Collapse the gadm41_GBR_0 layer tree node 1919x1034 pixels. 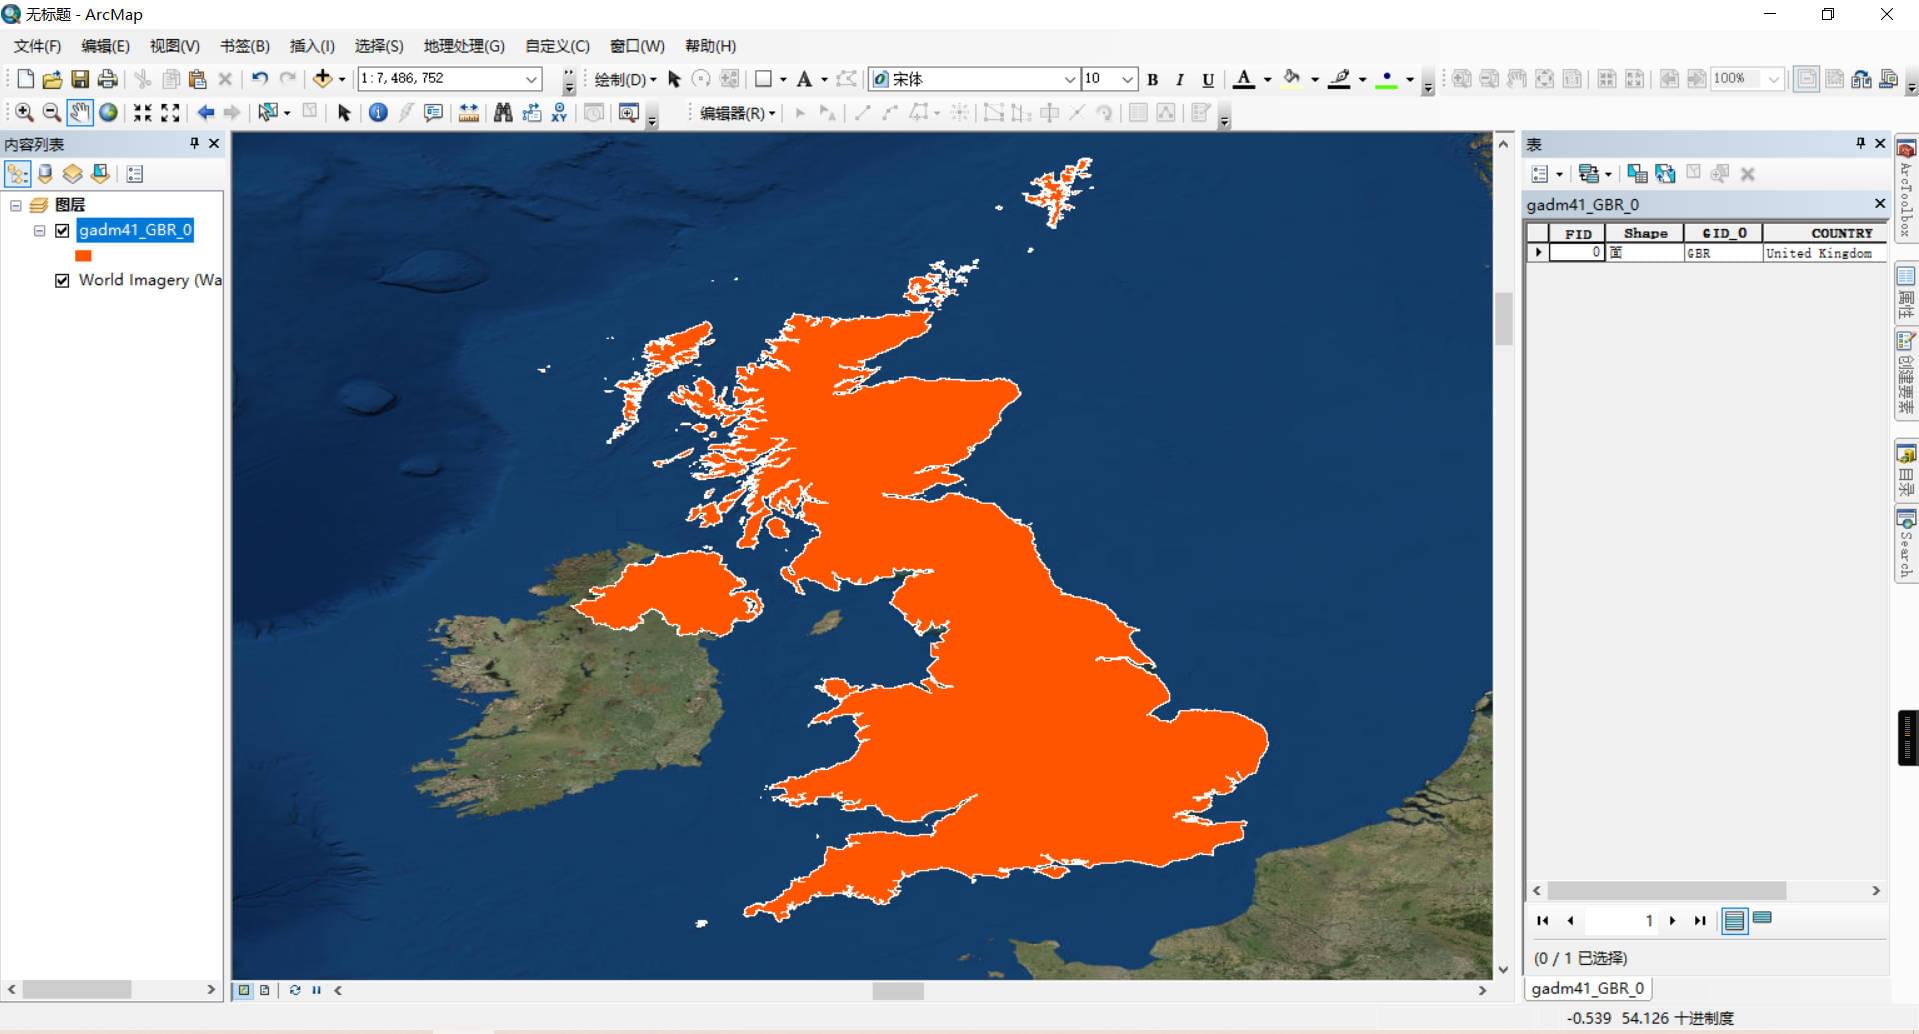coord(40,231)
